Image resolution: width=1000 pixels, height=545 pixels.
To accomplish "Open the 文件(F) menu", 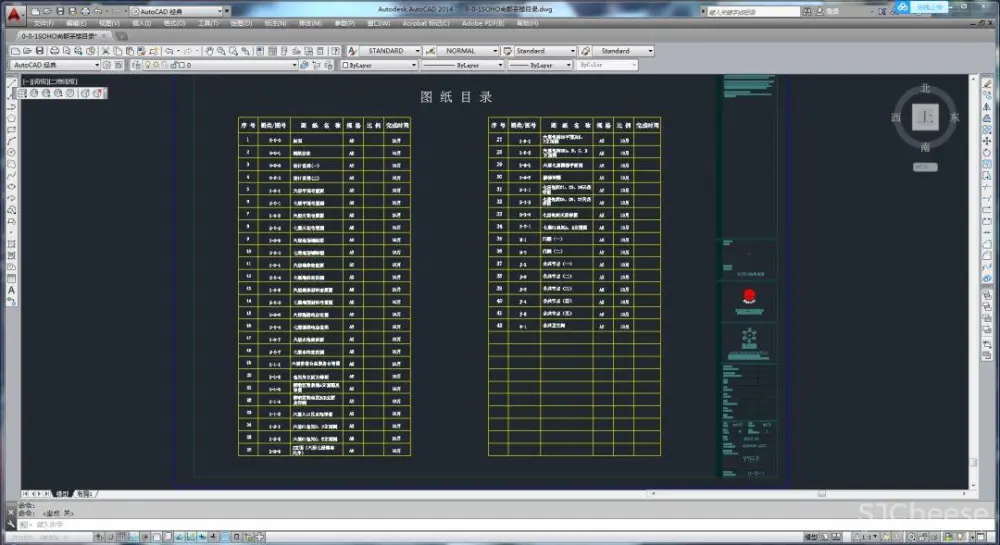I will (x=44, y=23).
